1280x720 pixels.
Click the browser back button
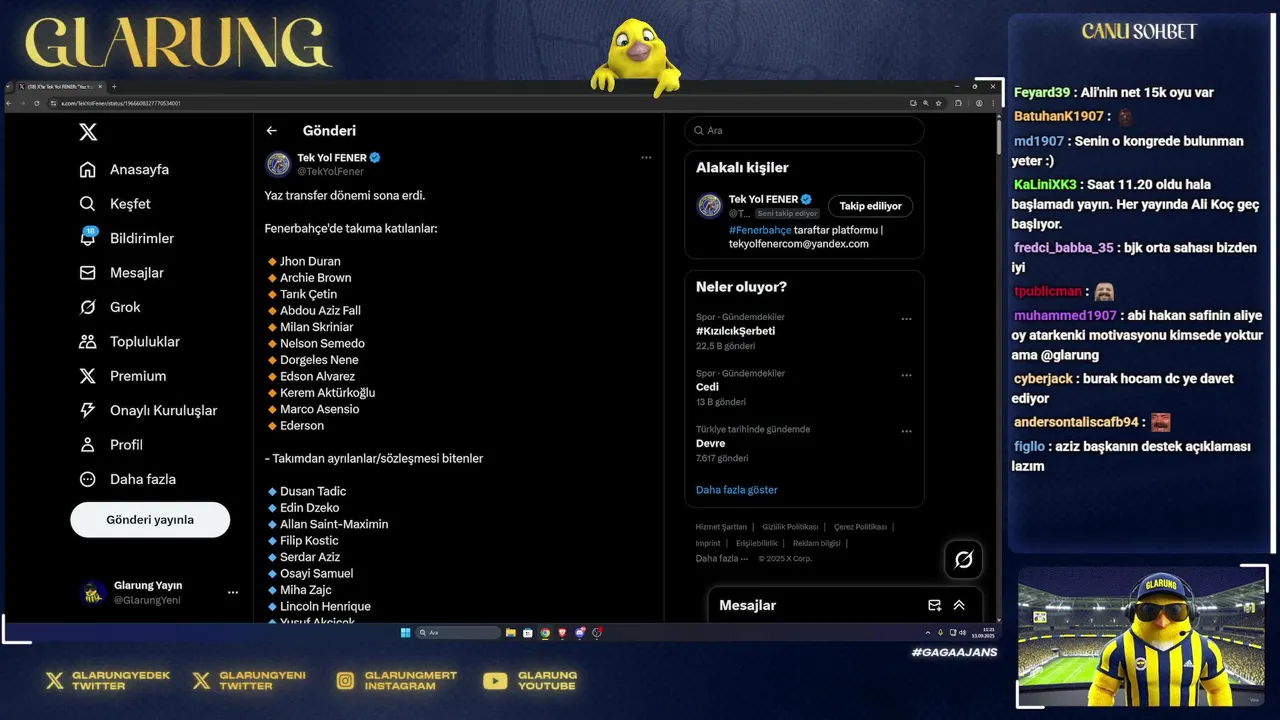tap(11, 103)
